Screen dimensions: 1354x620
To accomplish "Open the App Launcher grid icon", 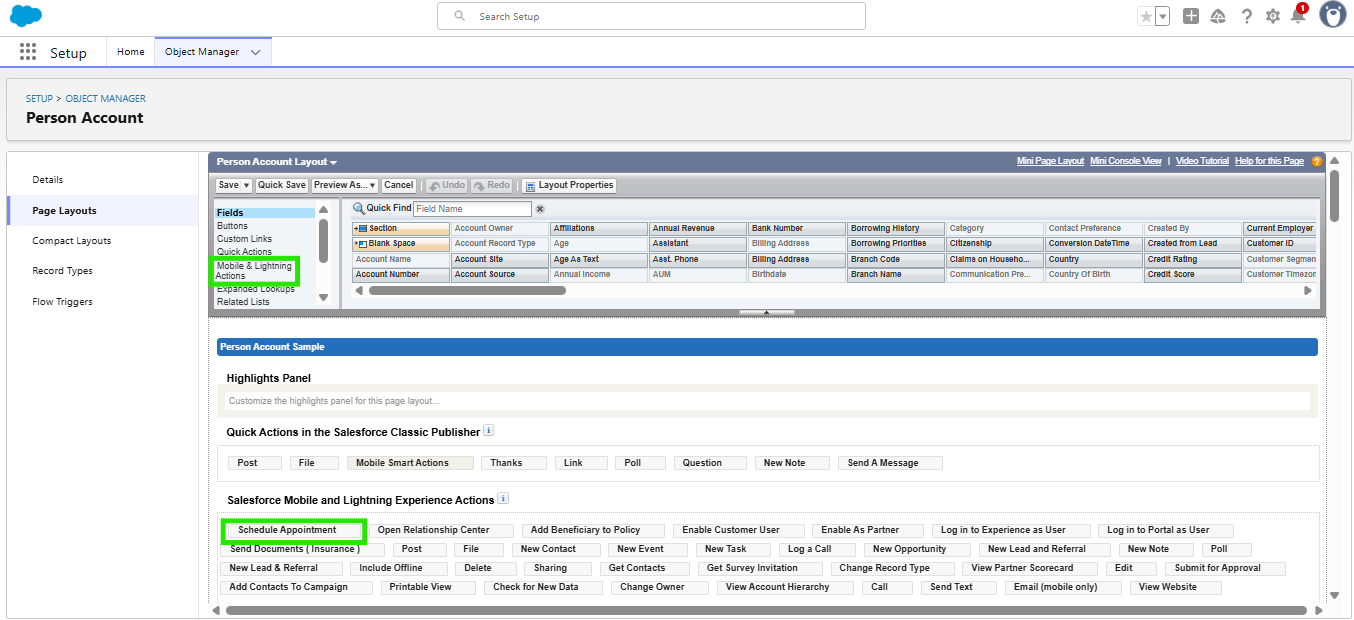I will [28, 52].
